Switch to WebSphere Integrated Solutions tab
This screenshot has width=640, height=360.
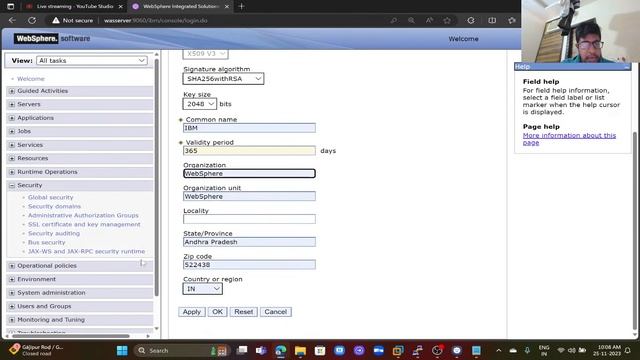(x=181, y=6)
